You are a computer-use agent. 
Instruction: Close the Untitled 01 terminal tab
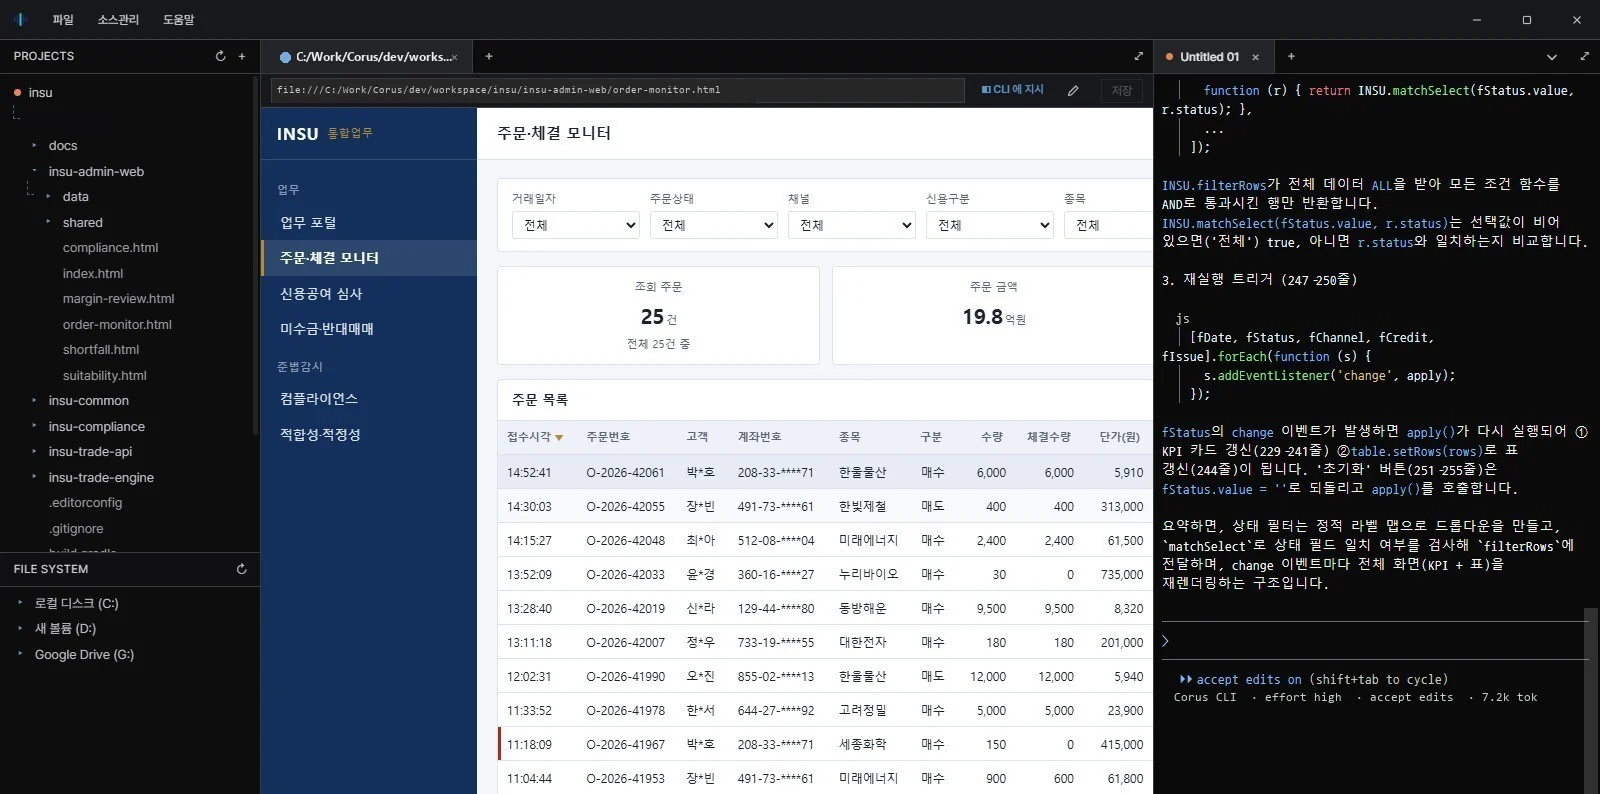pyautogui.click(x=1256, y=57)
